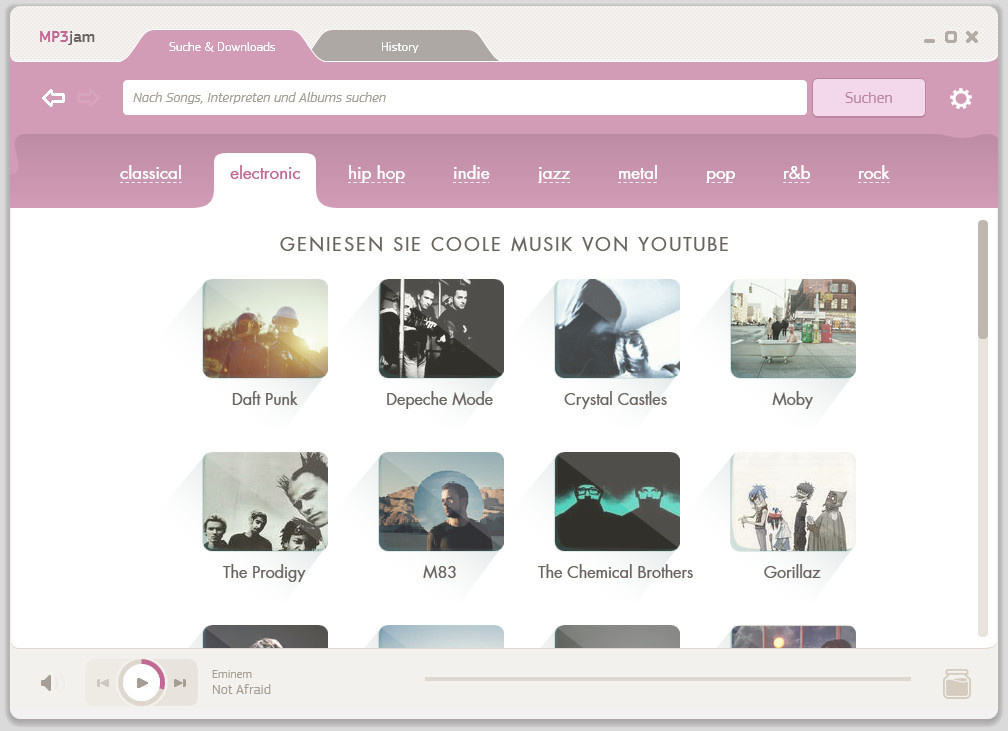Select the indie genre tab

pos(471,174)
